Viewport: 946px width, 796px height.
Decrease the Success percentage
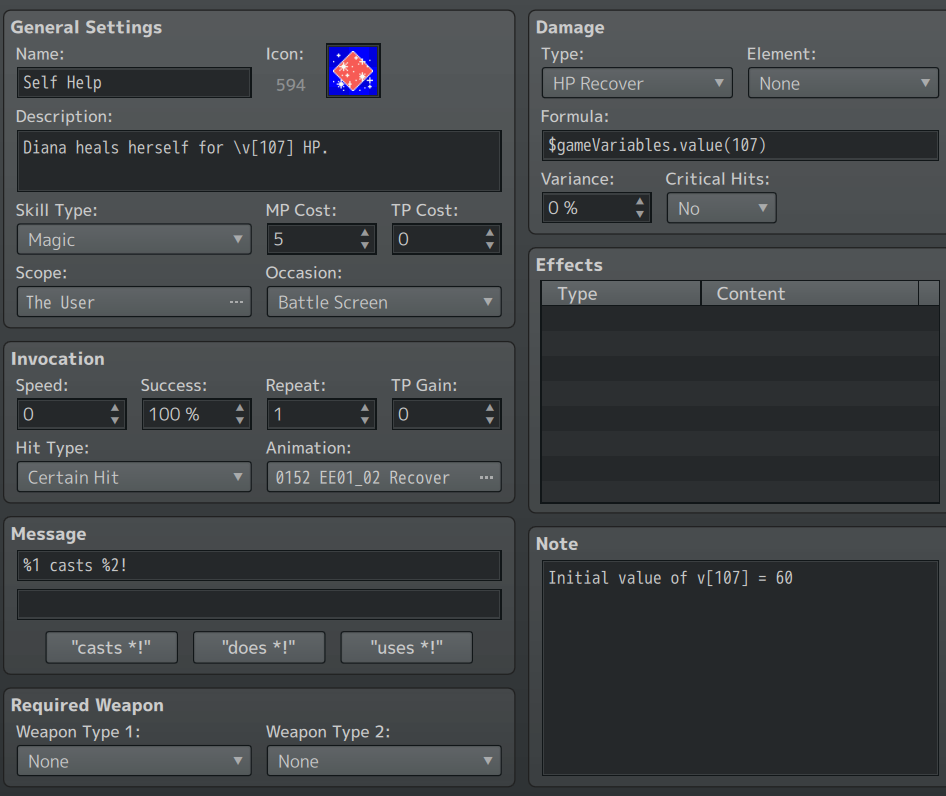click(240, 421)
